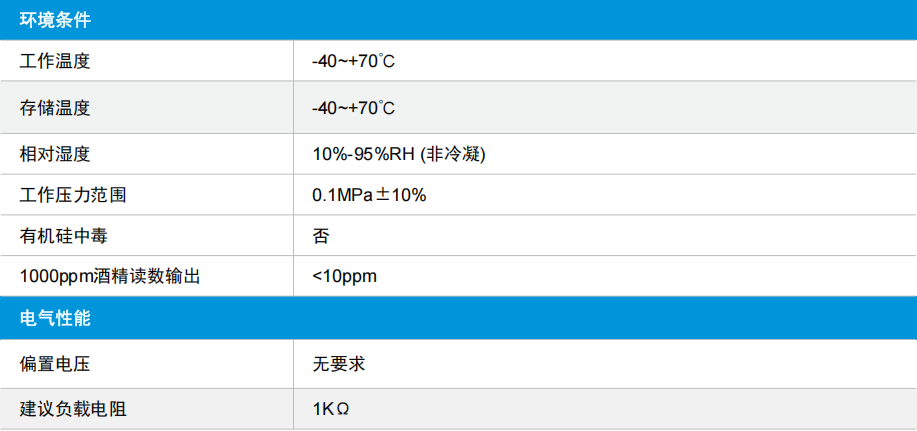Viewport: 917px width, 431px height.
Task: Select the 工作温度 row label
Action: point(55,61)
